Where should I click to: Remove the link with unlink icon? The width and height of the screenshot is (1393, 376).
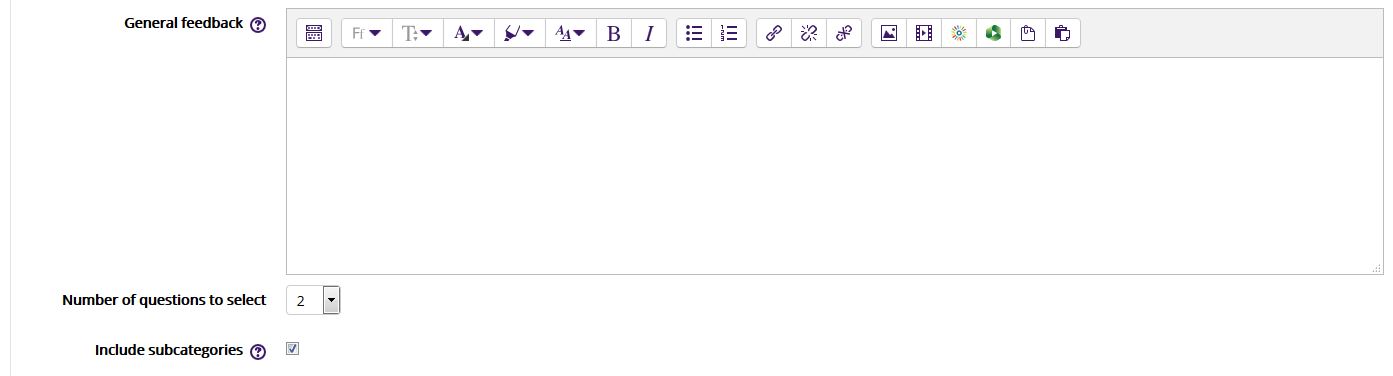809,33
